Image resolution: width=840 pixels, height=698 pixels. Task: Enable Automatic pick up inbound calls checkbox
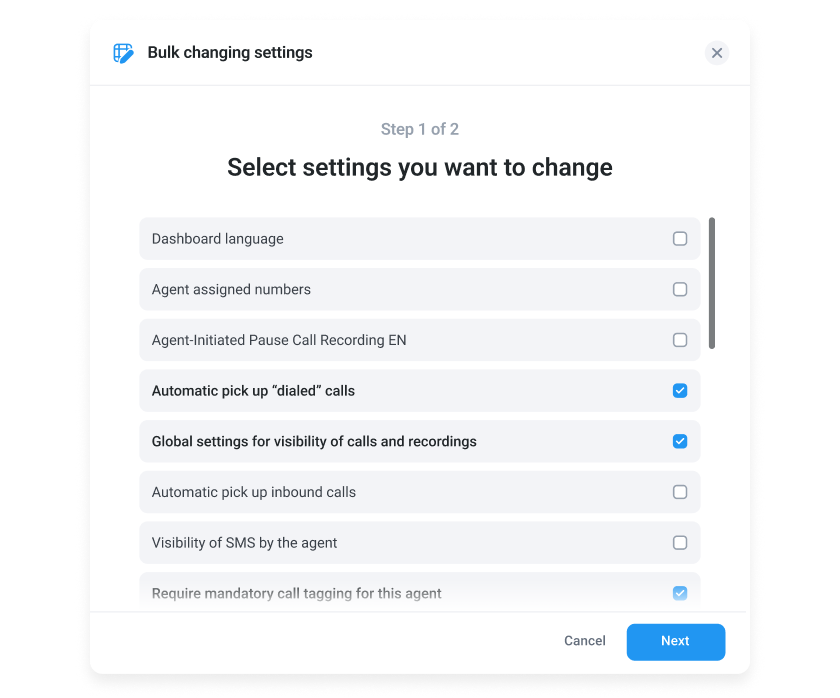click(x=680, y=492)
